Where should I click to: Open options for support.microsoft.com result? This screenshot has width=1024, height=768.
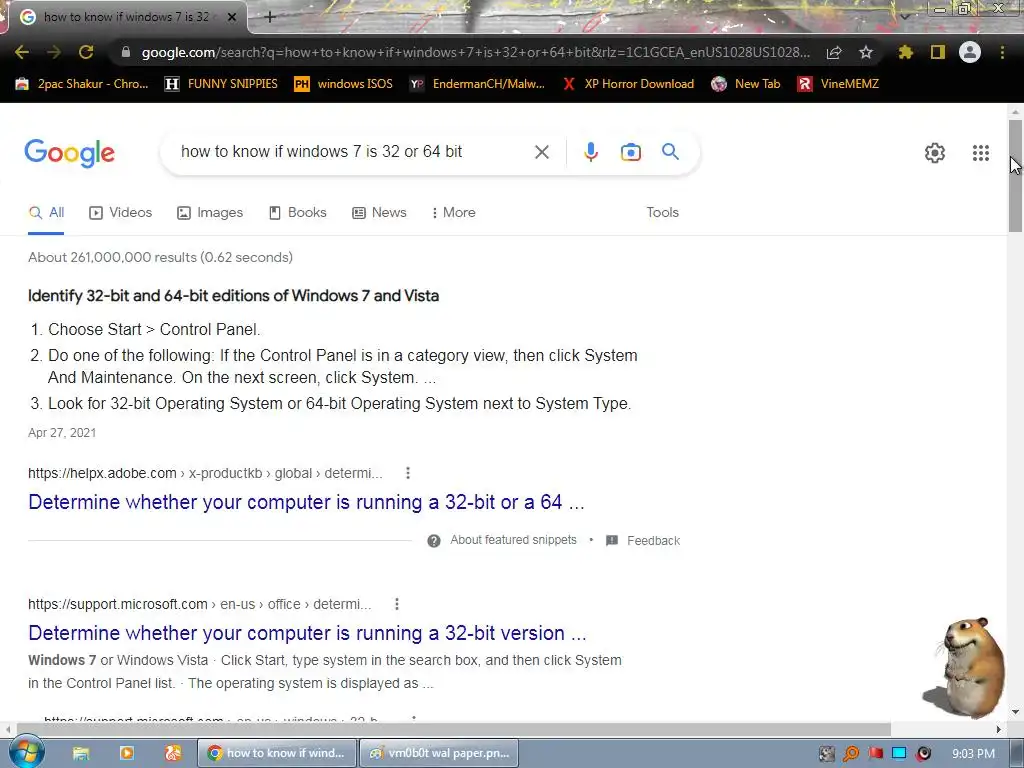click(x=396, y=604)
